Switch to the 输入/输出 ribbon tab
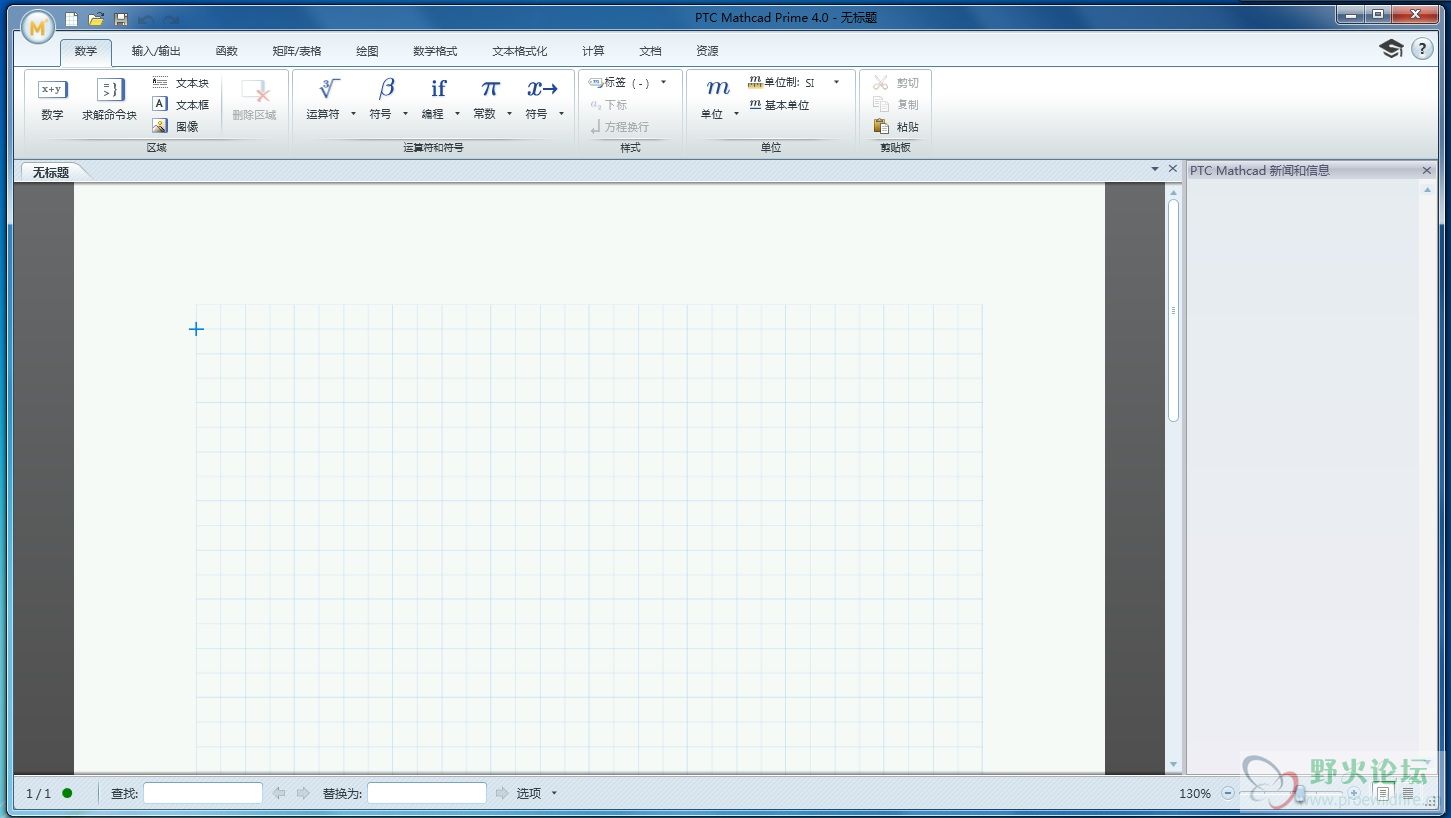 (x=156, y=51)
